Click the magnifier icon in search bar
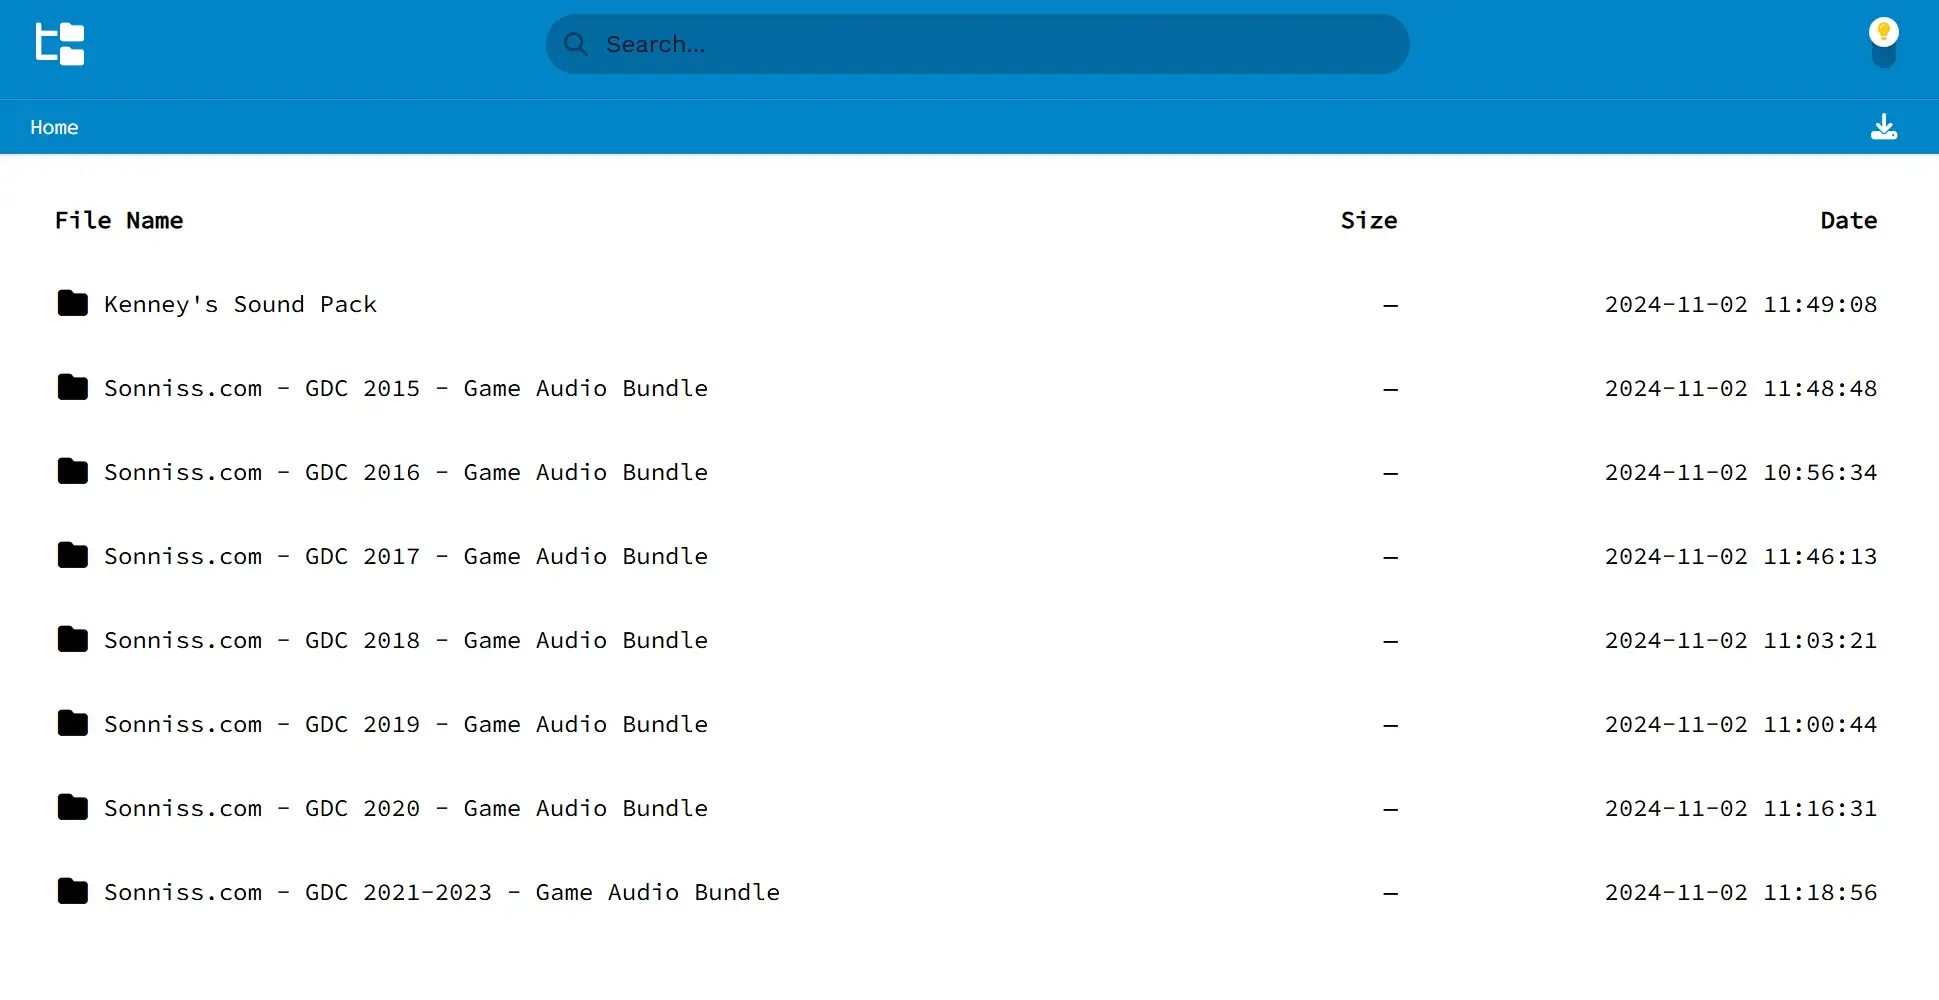Viewport: 1939px width, 1000px height. (575, 44)
